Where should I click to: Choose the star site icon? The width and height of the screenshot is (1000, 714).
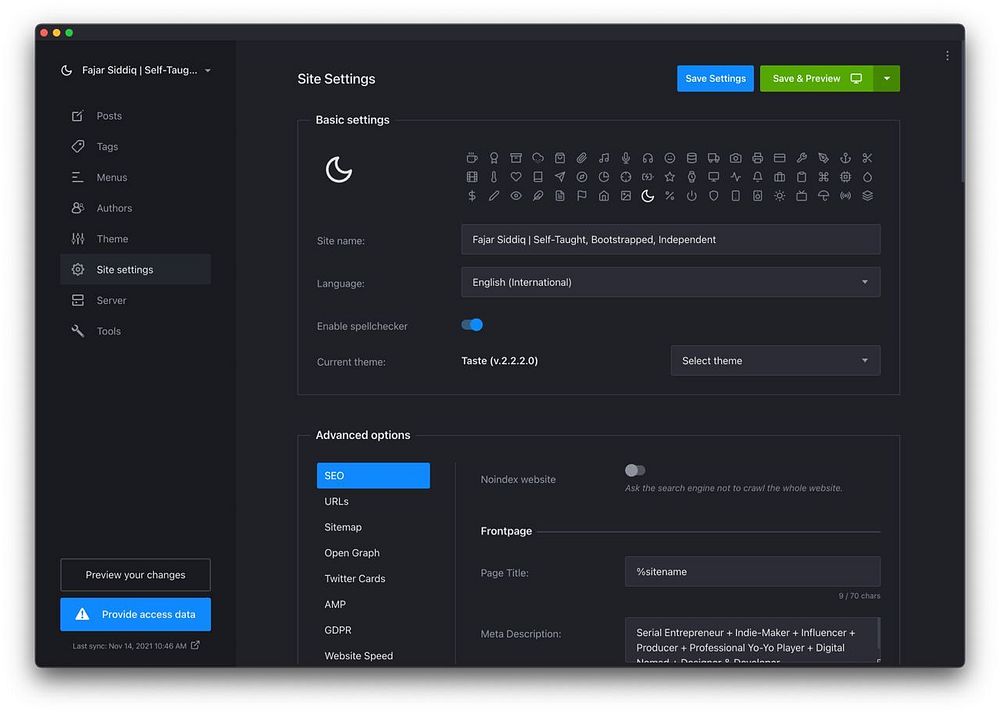coord(670,177)
